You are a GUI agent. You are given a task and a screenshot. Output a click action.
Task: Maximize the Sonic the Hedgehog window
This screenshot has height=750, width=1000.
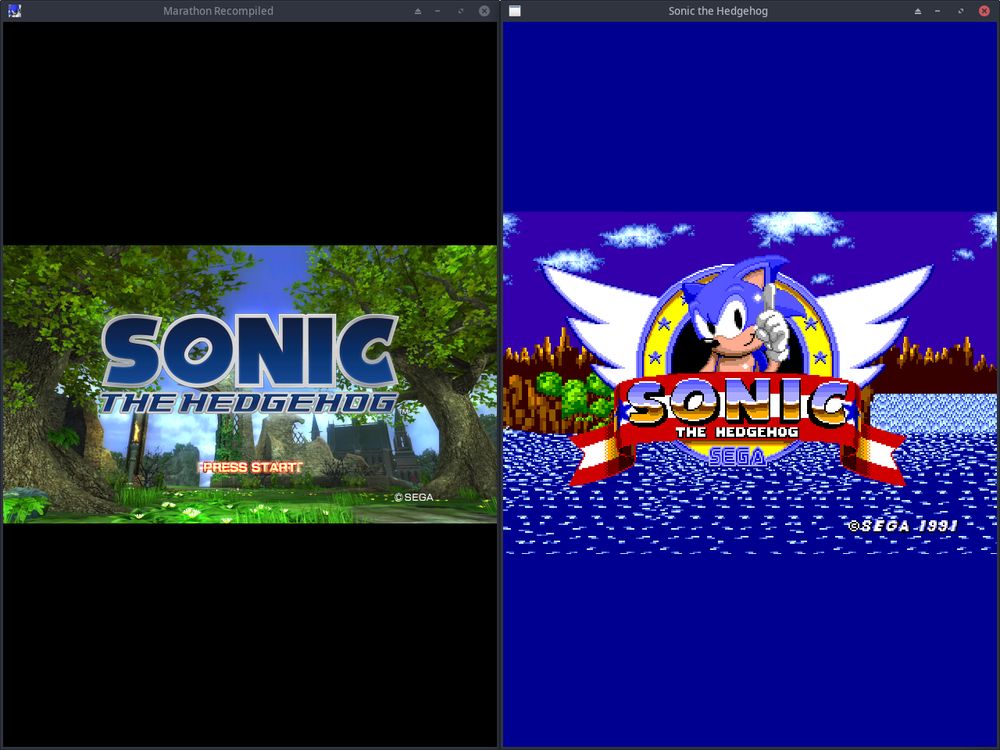(961, 11)
